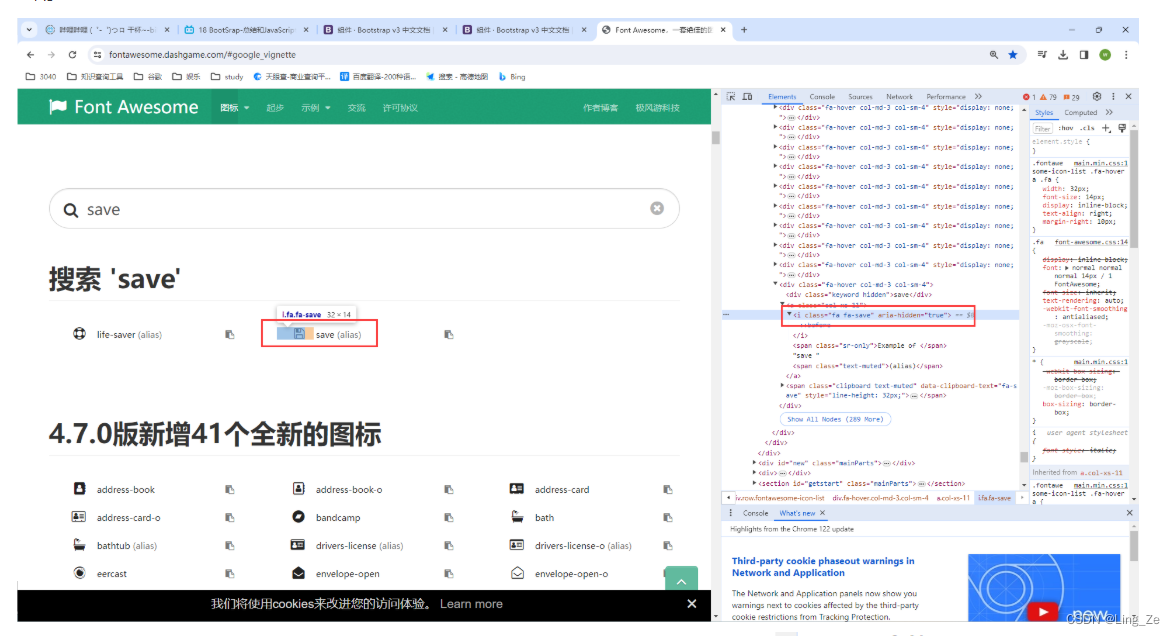Copy icon next to save (alias)
1175x636 pixels.
coord(449,335)
